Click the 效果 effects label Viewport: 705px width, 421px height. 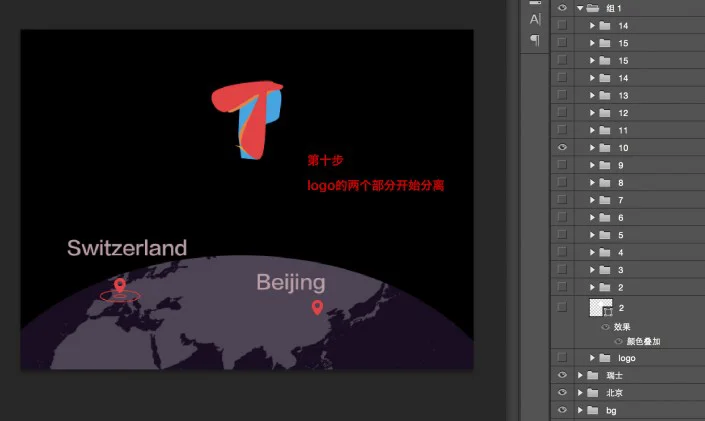click(x=622, y=327)
